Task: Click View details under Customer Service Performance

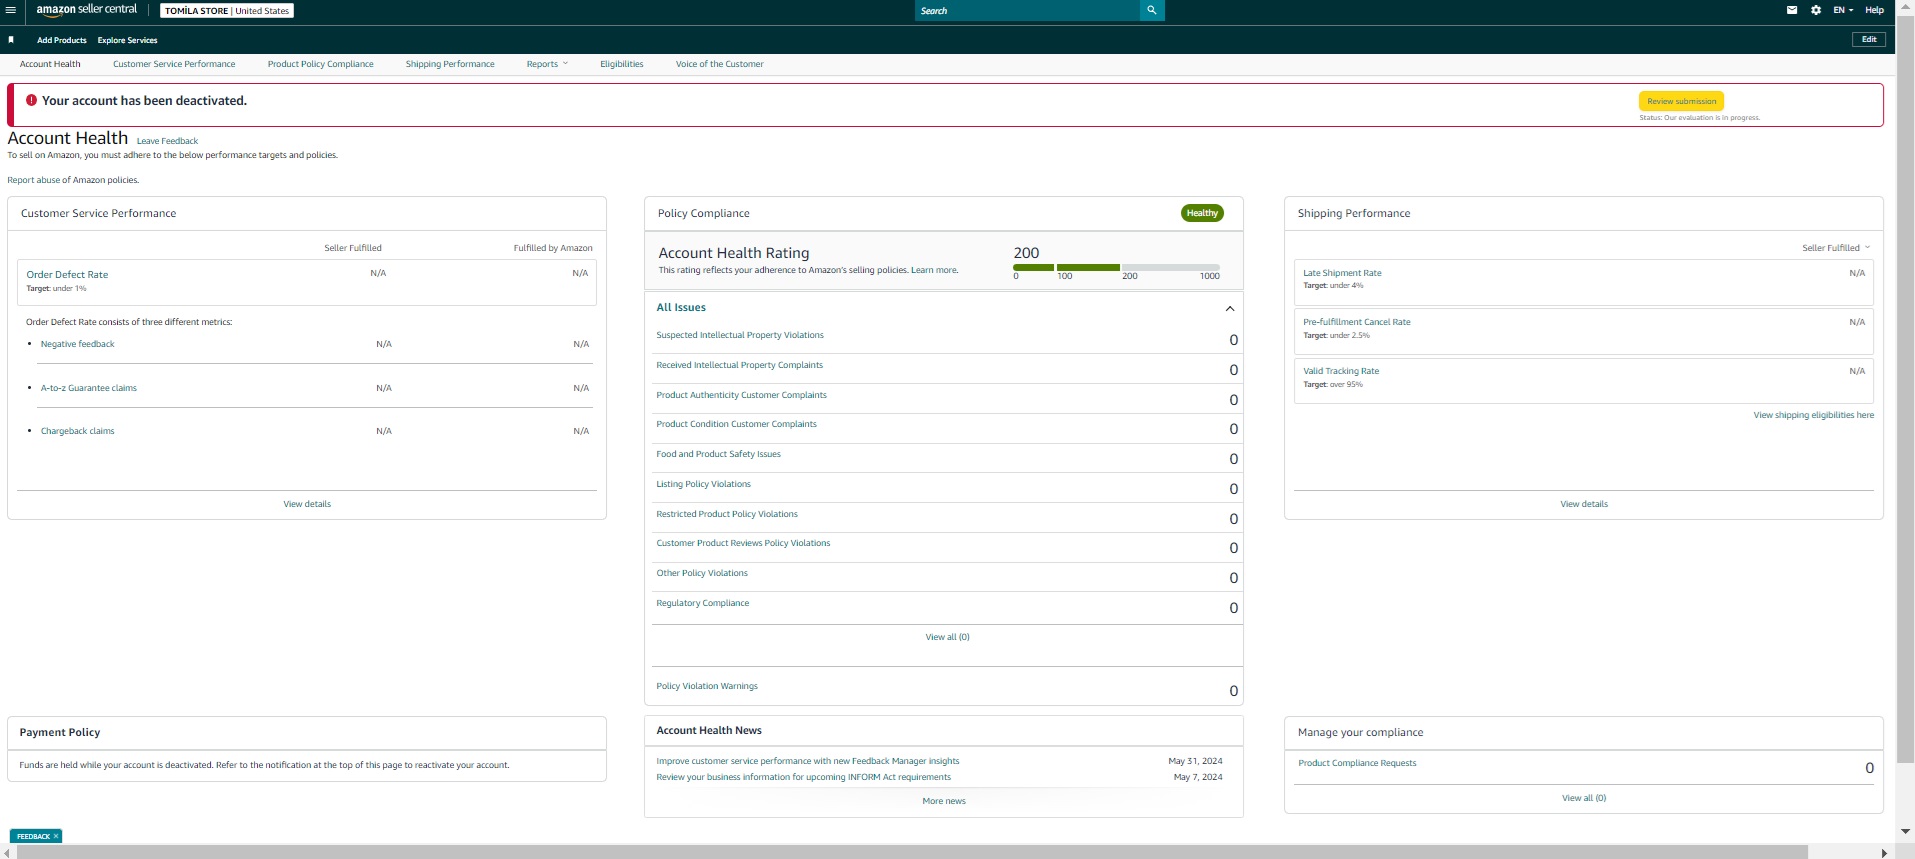Action: tap(307, 504)
